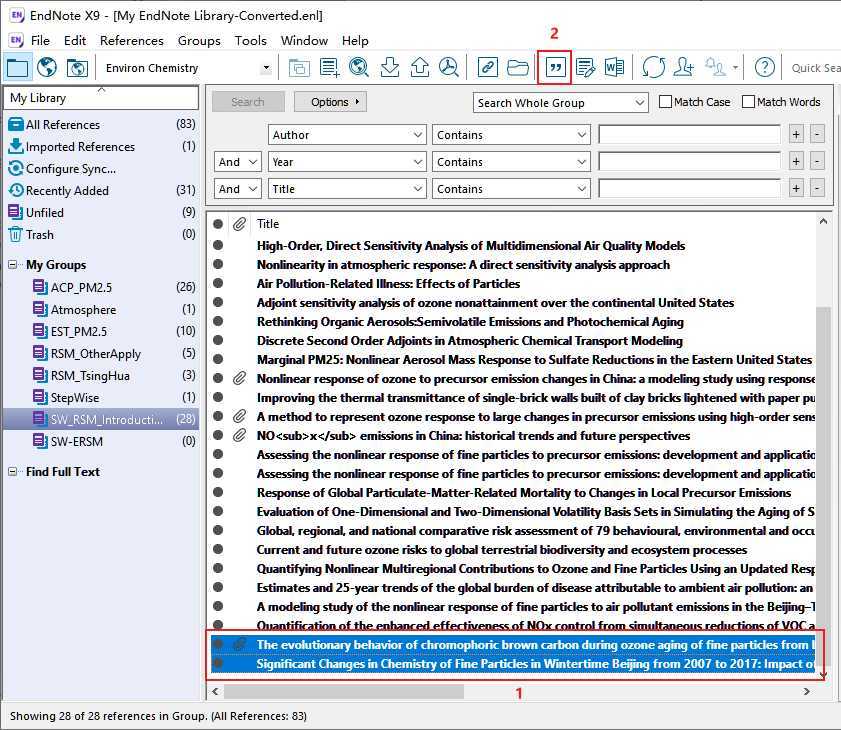Toggle read dot for Discrete Second Order Adjoints
This screenshot has width=841, height=730.
218,340
